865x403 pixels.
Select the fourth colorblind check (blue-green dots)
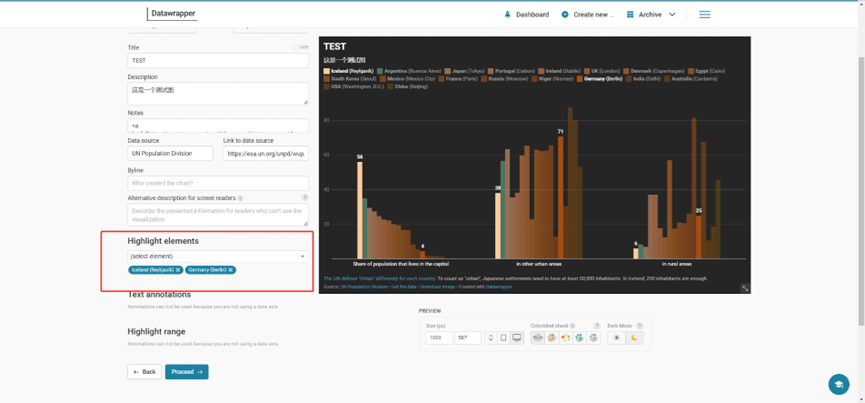point(579,338)
